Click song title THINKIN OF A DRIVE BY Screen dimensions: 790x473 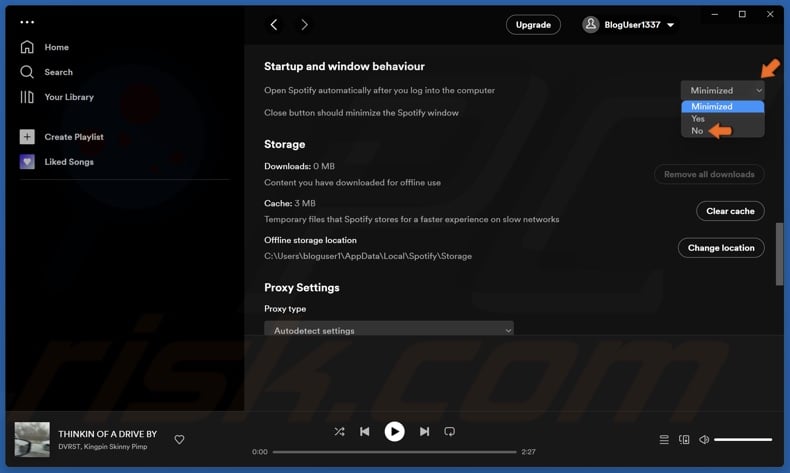(x=108, y=434)
